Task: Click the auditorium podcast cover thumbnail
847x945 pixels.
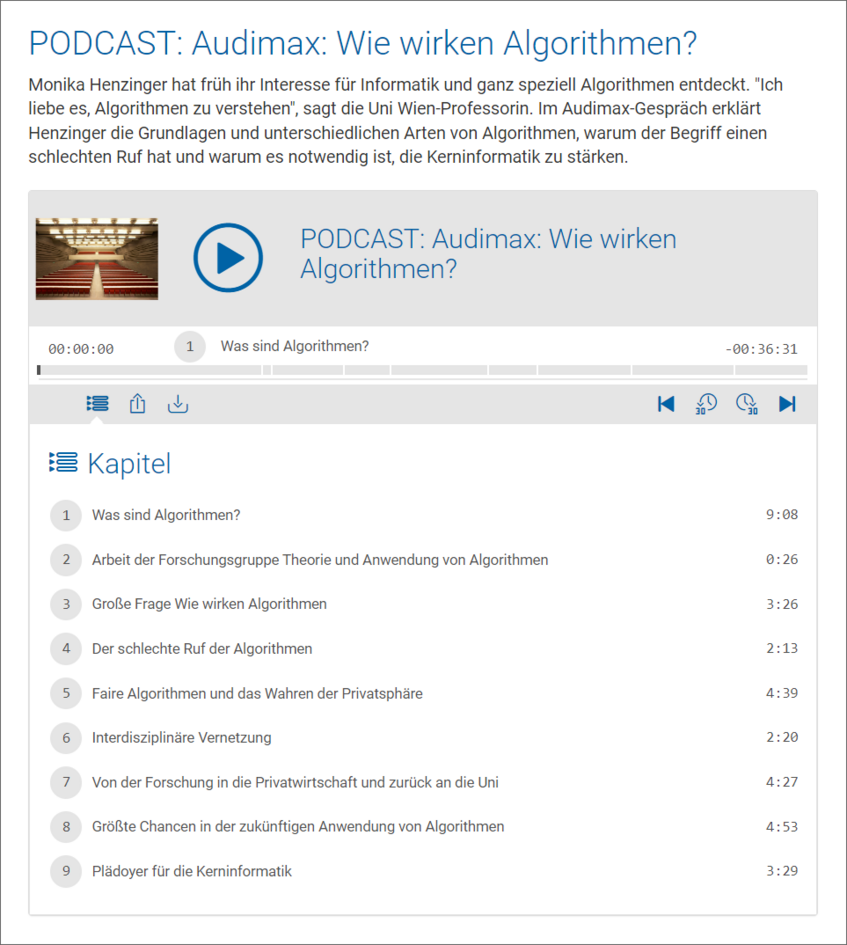Action: coord(97,259)
